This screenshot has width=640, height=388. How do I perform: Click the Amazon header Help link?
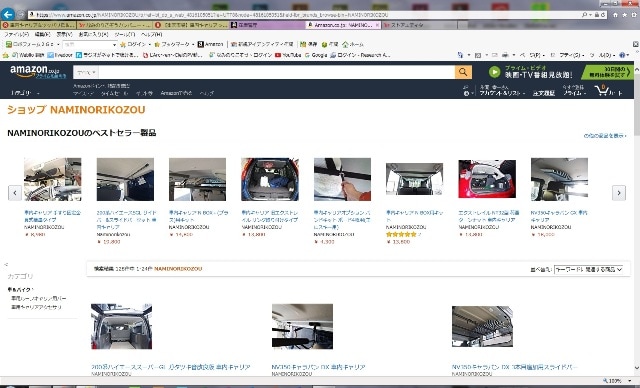click(207, 93)
